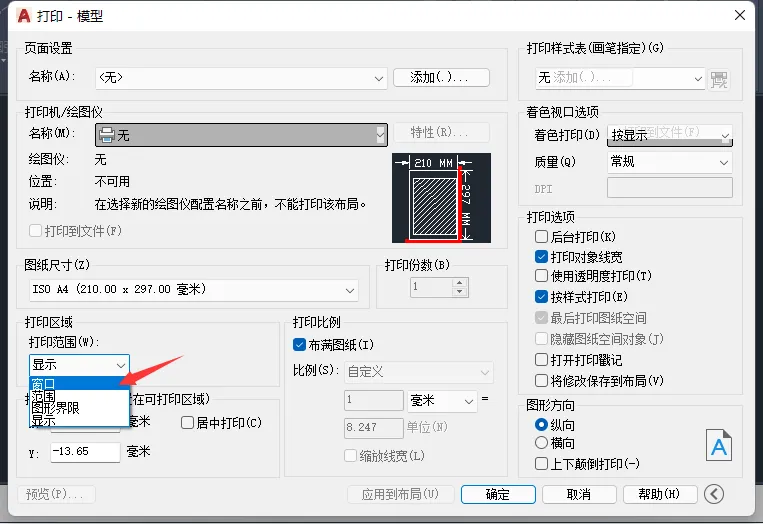Image resolution: width=763 pixels, height=524 pixels.
Task: Check 将修改保存到布局
Action: click(x=541, y=380)
